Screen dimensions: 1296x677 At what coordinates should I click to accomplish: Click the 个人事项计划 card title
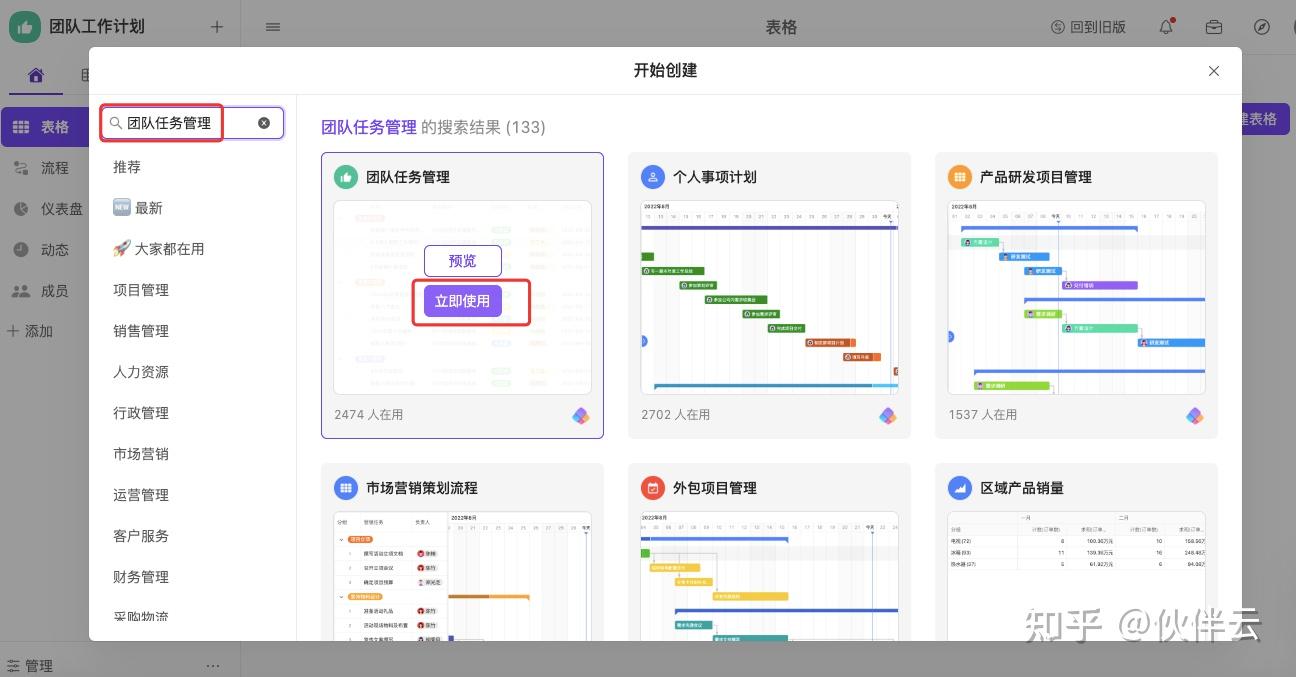click(x=715, y=177)
